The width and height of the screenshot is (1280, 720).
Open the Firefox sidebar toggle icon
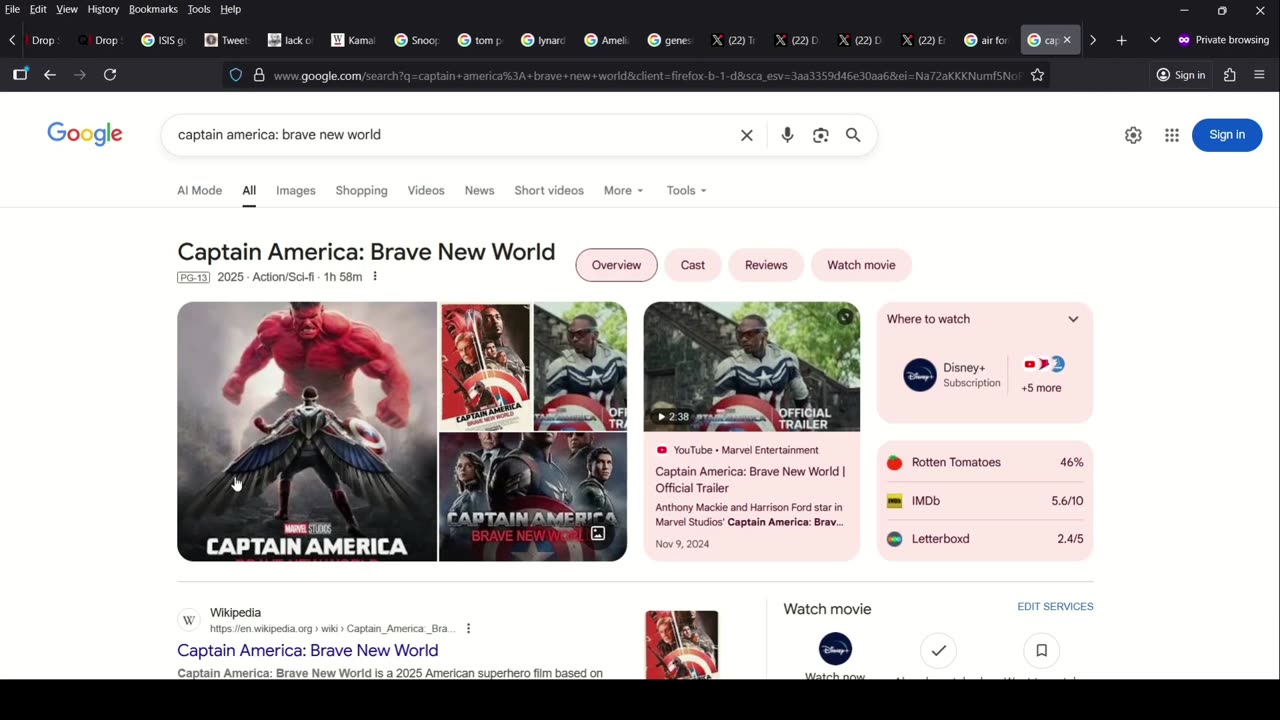20,75
